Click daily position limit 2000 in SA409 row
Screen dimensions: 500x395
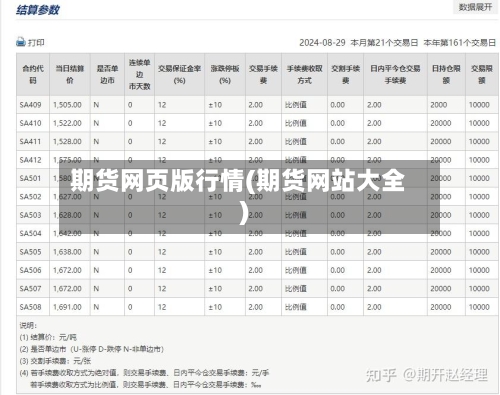pos(439,105)
